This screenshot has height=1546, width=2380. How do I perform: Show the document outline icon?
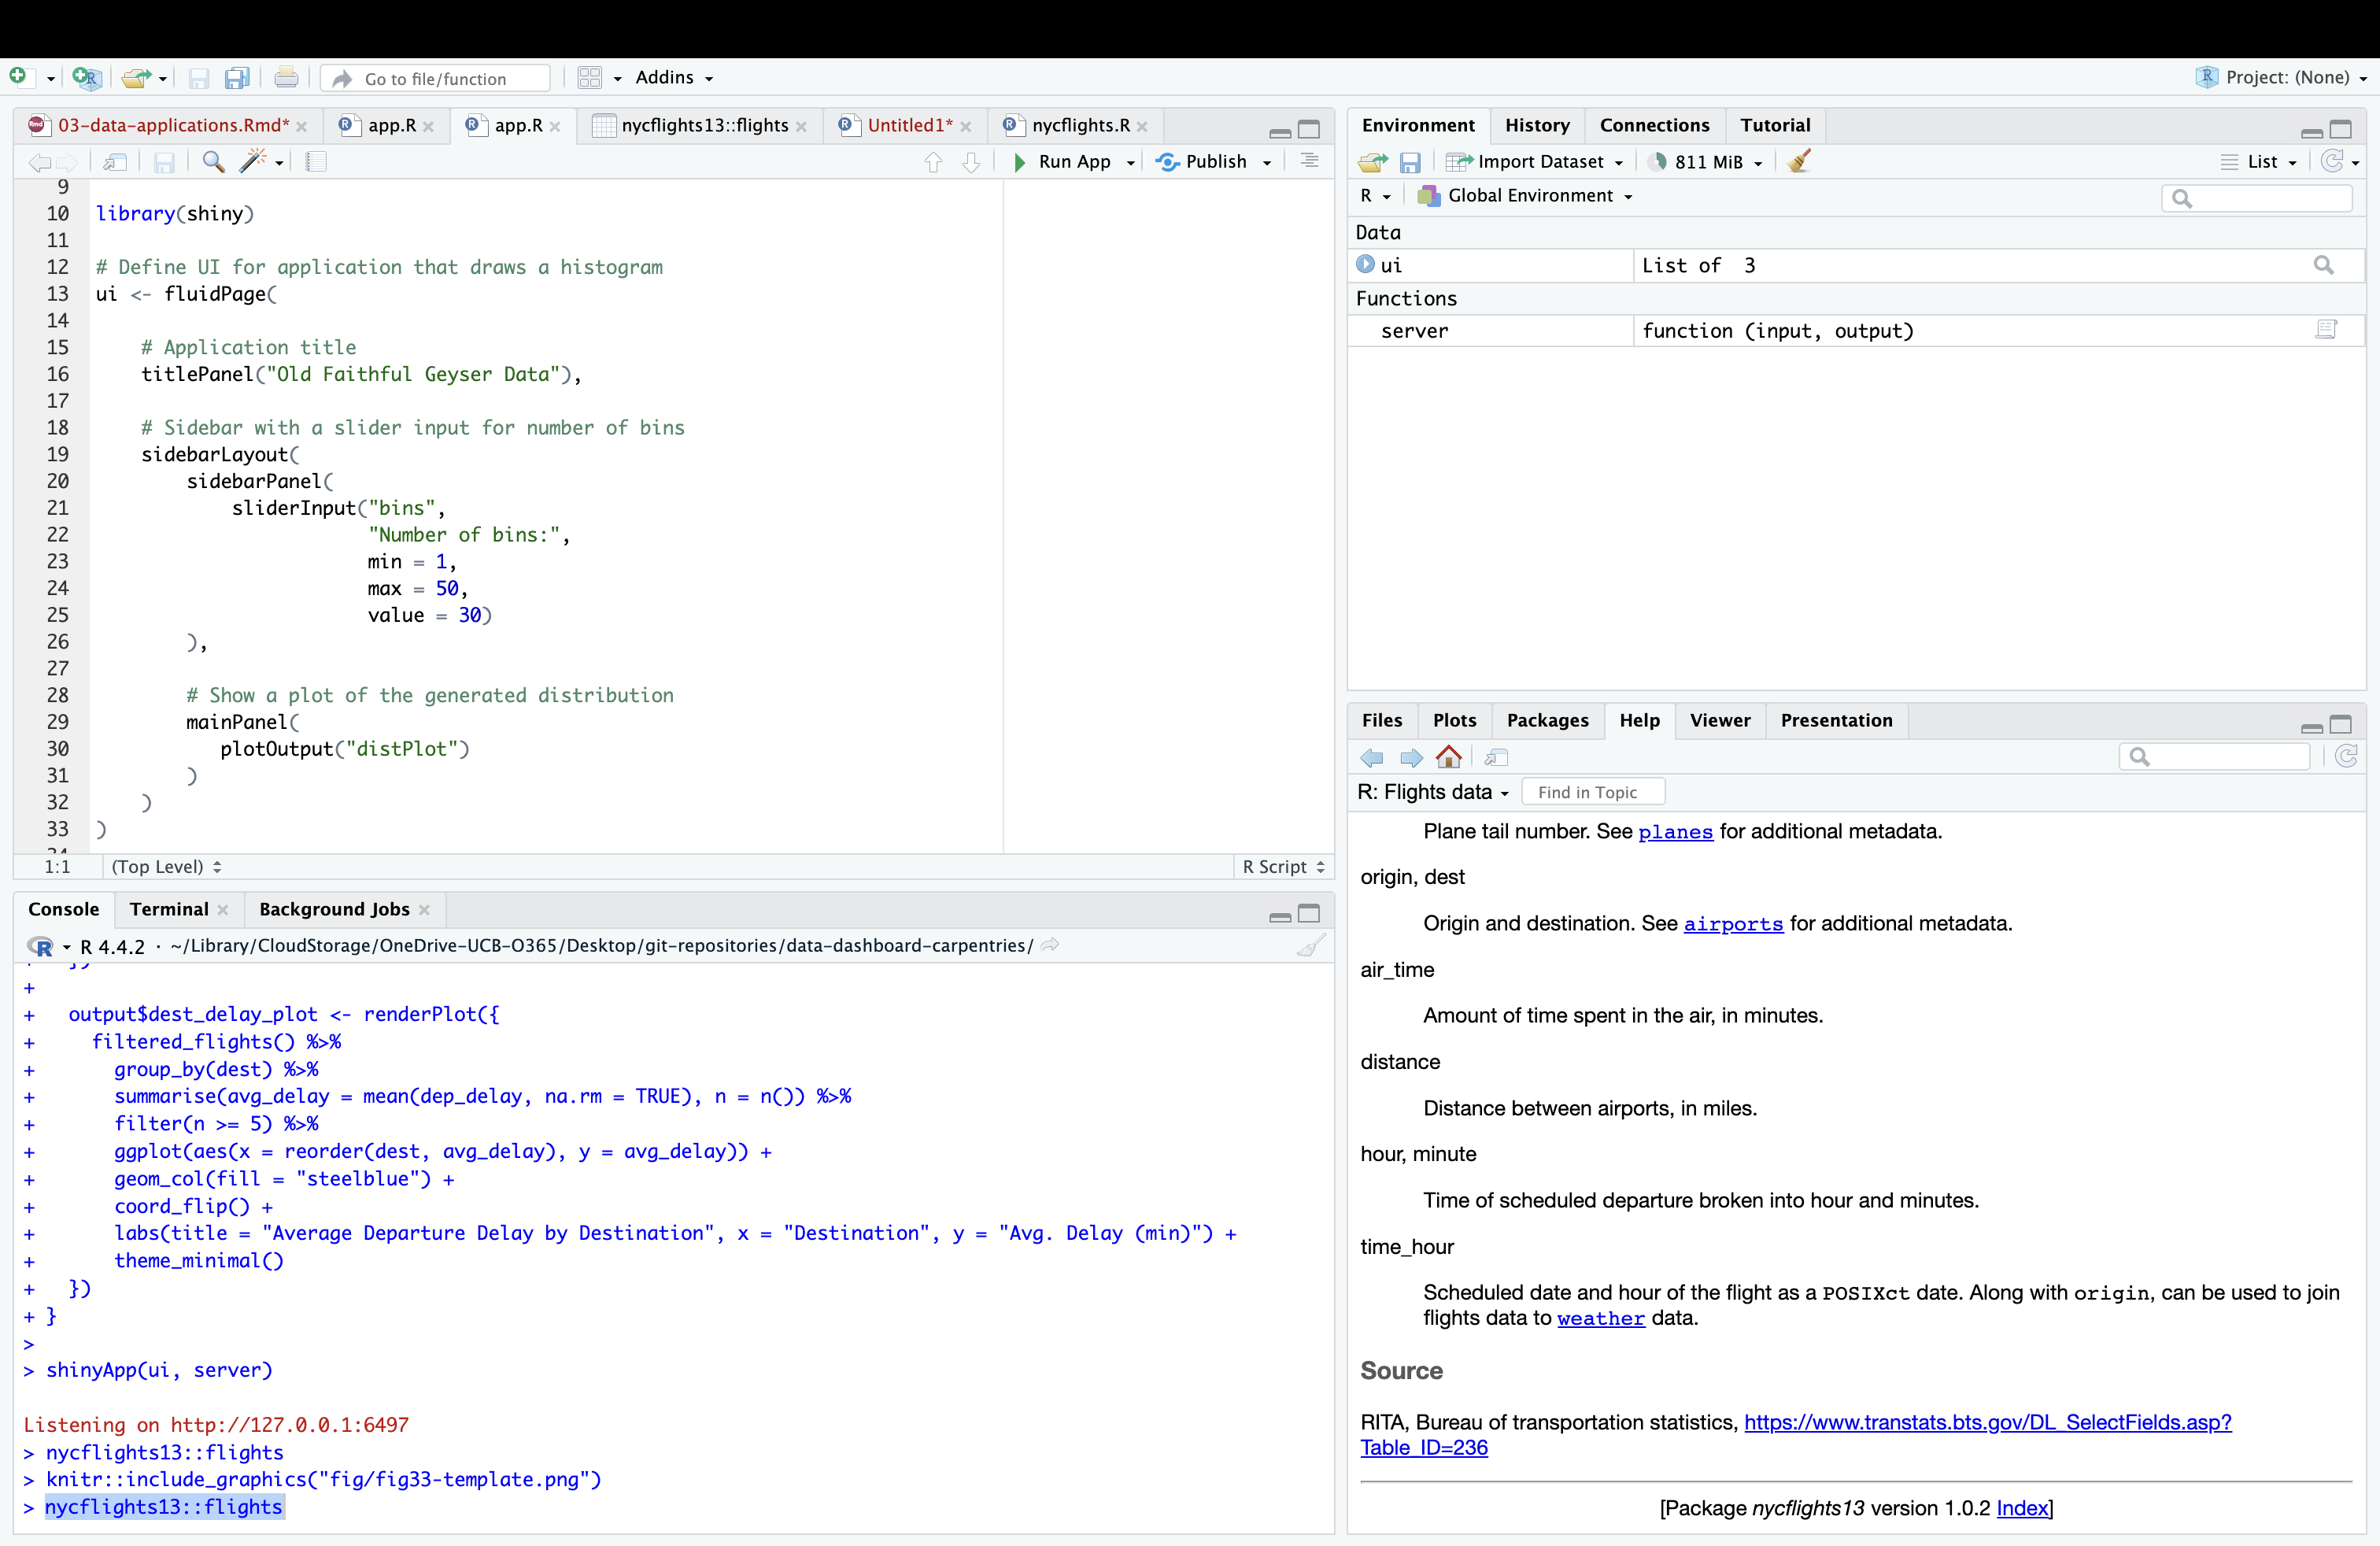tap(1309, 161)
